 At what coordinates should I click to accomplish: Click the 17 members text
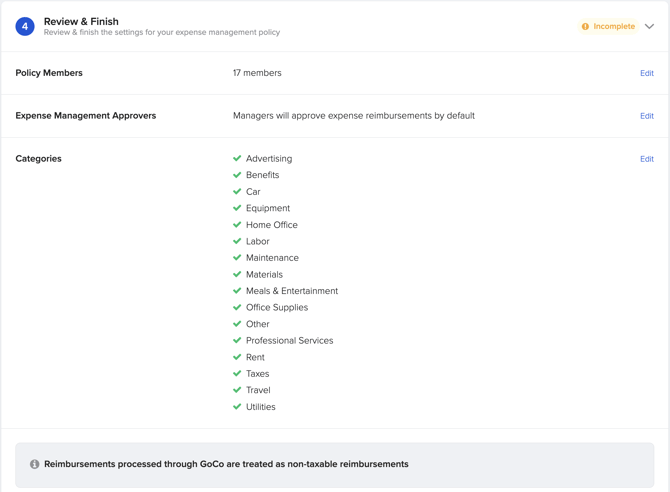coord(257,73)
